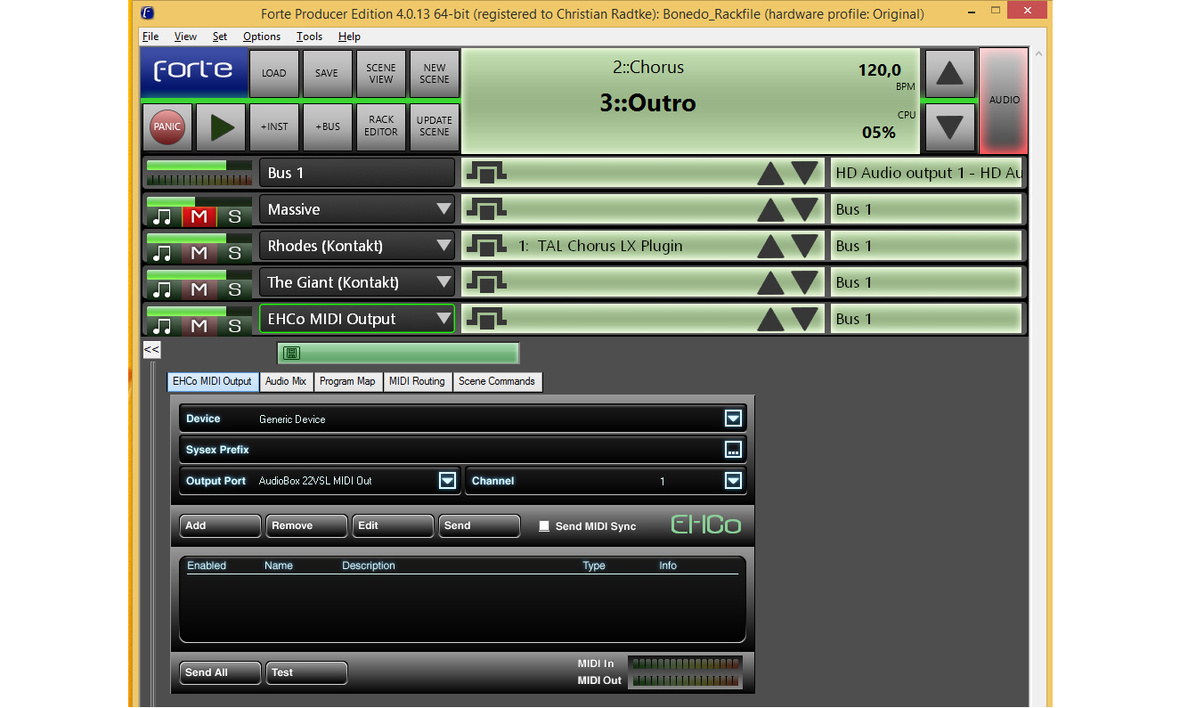Switch to the Program Map tab
The height and width of the screenshot is (708, 1180).
(x=347, y=381)
